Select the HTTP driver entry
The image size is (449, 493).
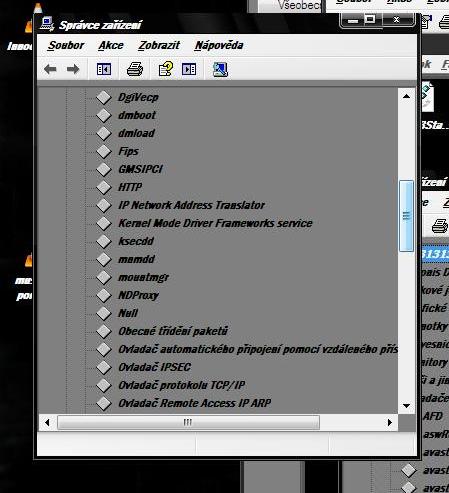pos(130,187)
